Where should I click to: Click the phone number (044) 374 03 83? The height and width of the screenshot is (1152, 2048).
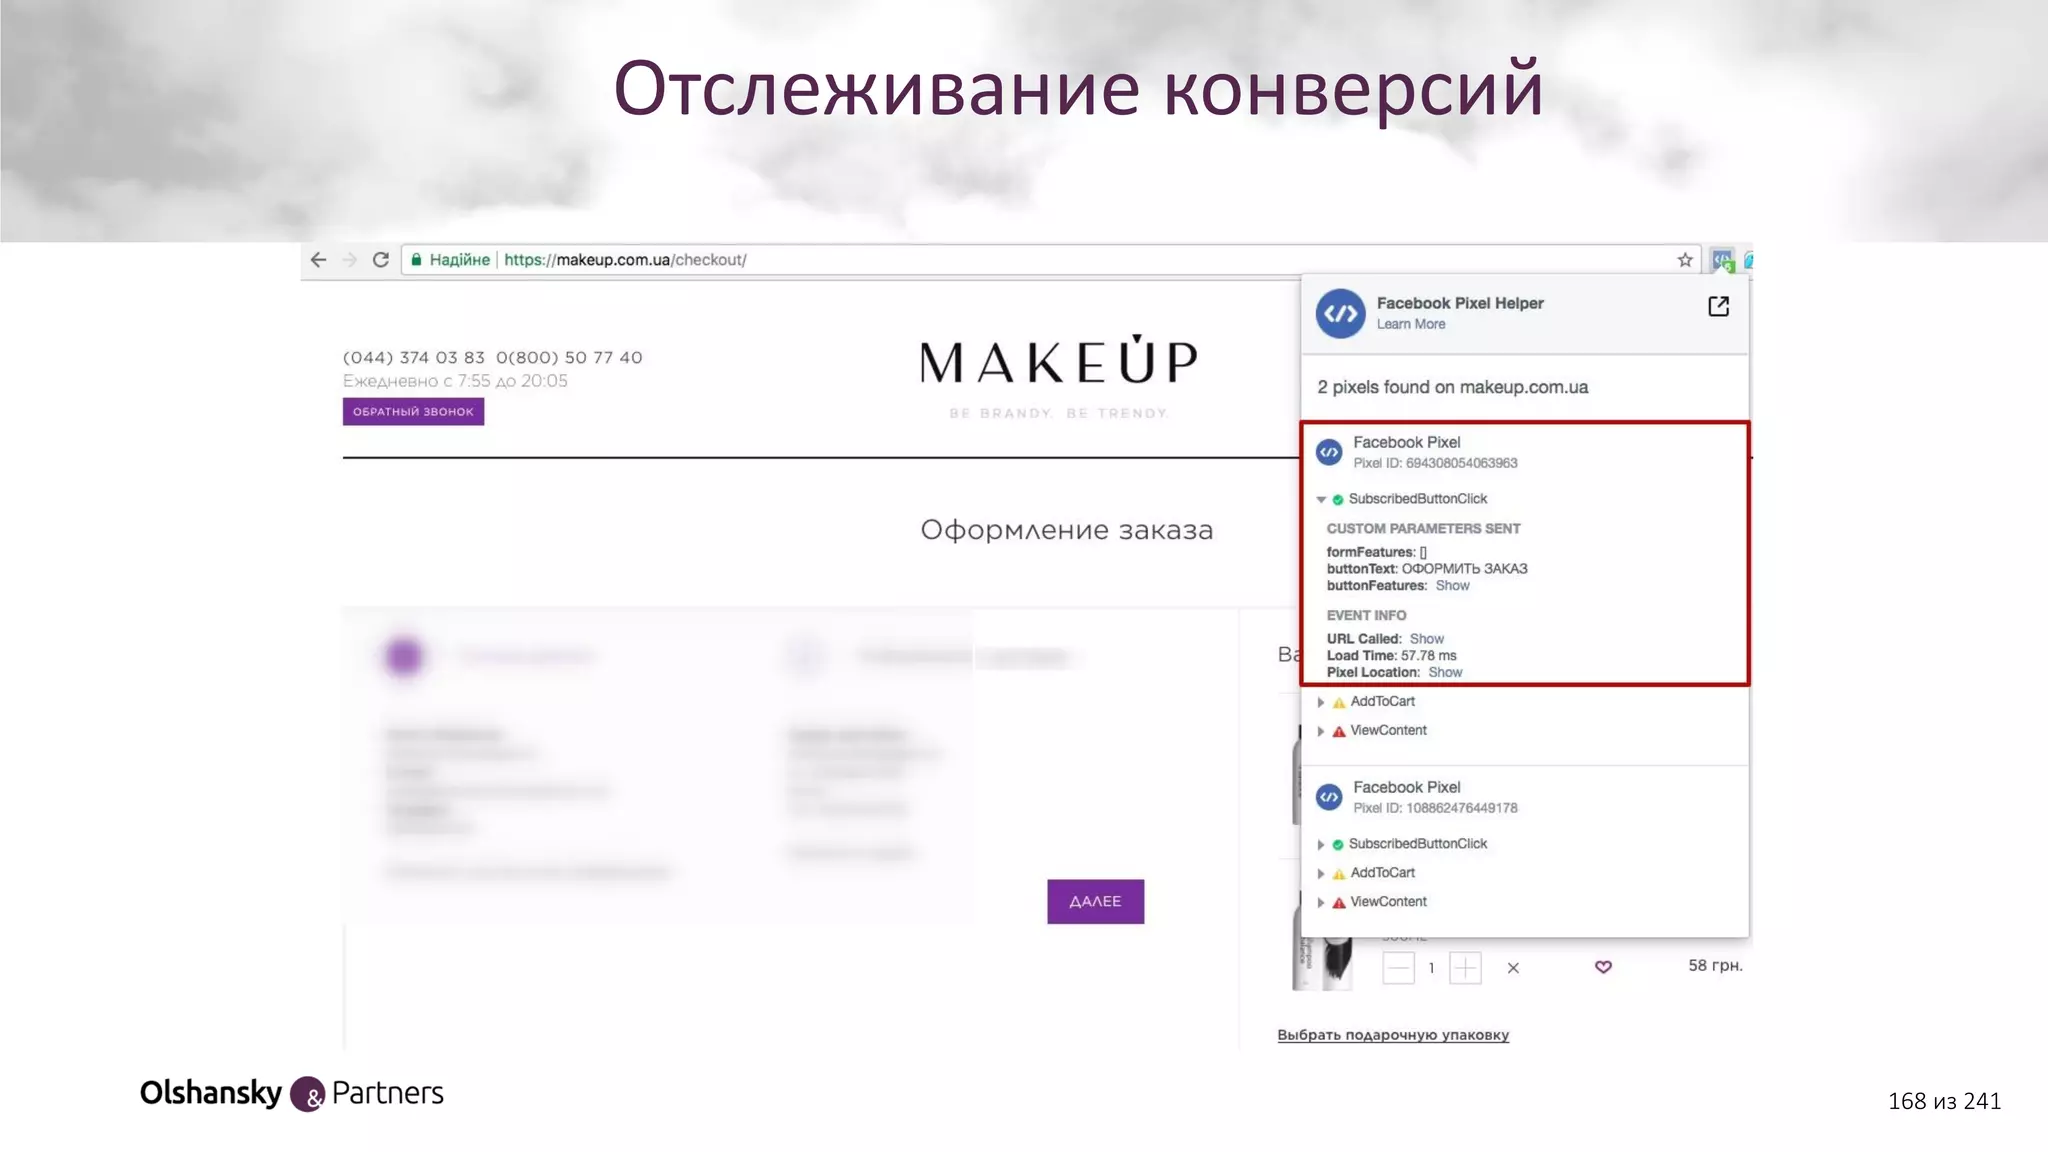[x=413, y=358]
